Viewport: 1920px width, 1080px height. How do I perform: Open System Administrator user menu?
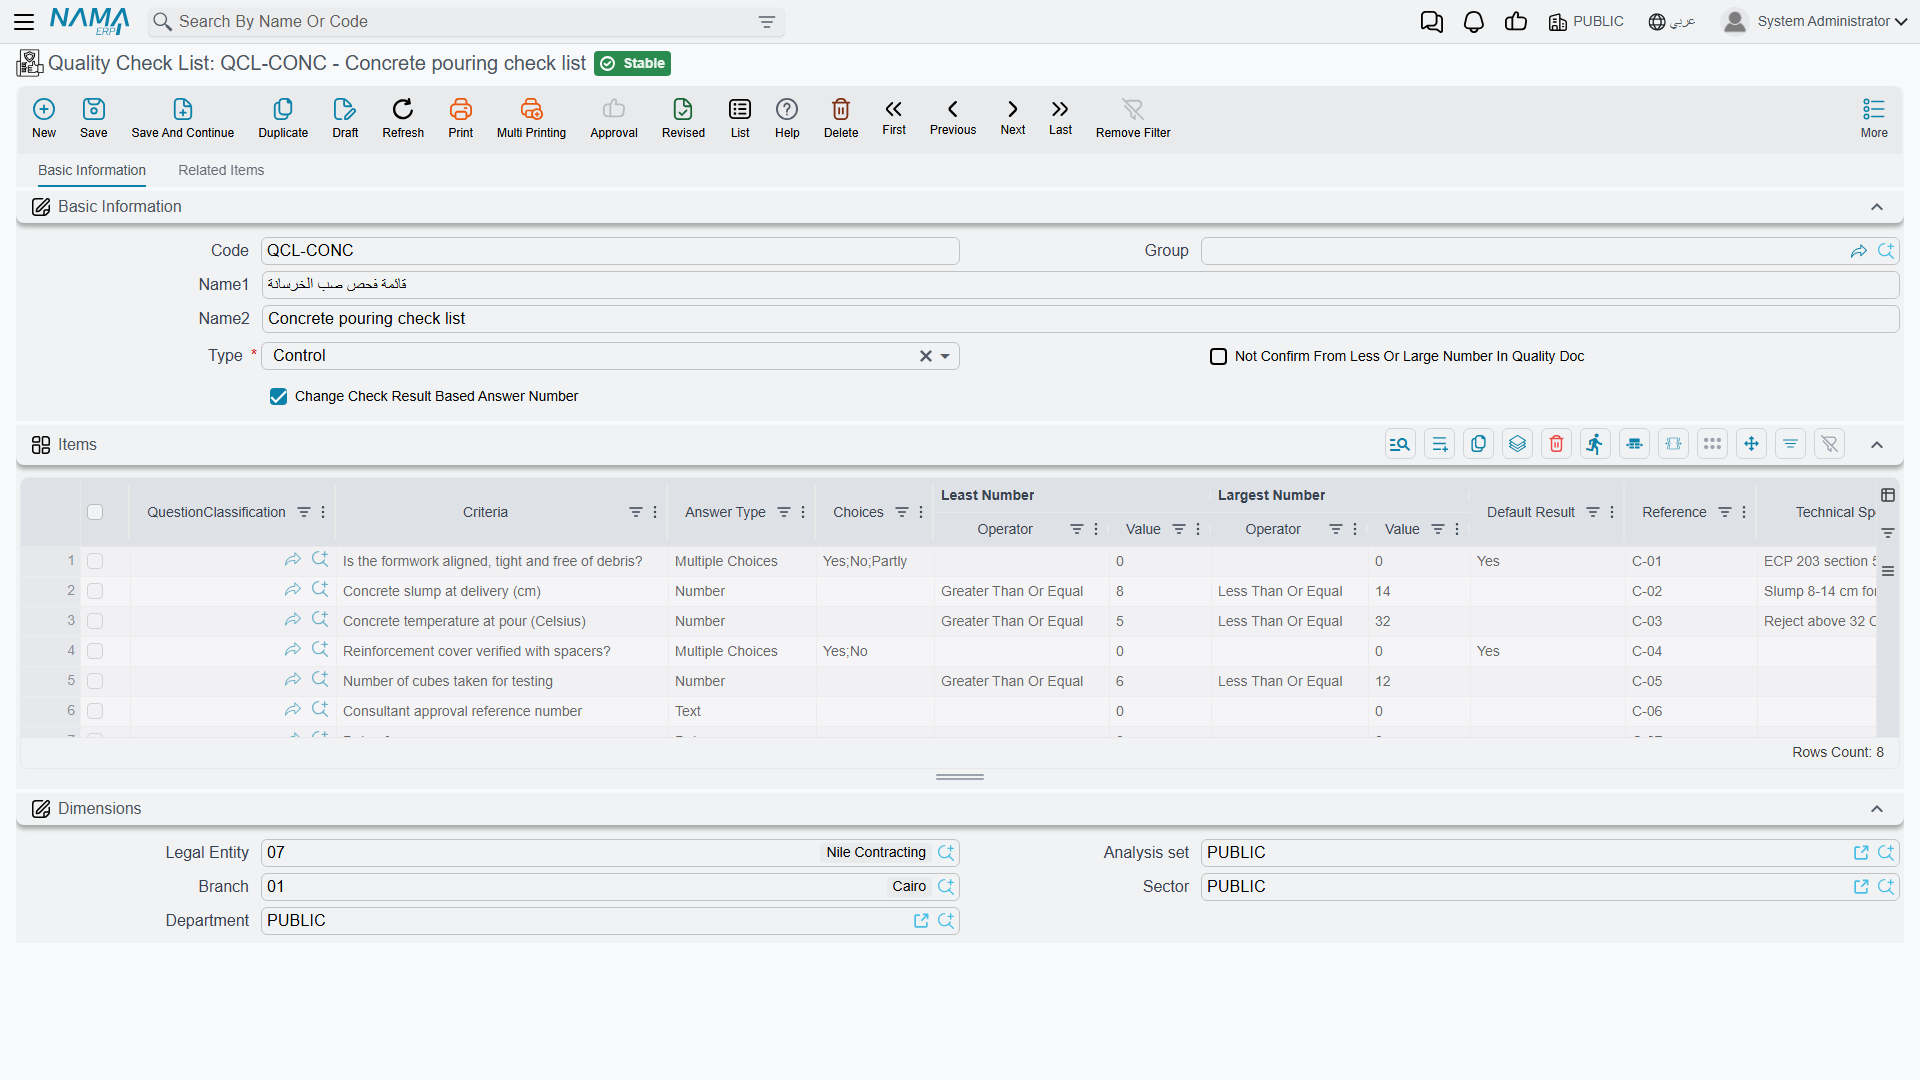coord(1815,22)
